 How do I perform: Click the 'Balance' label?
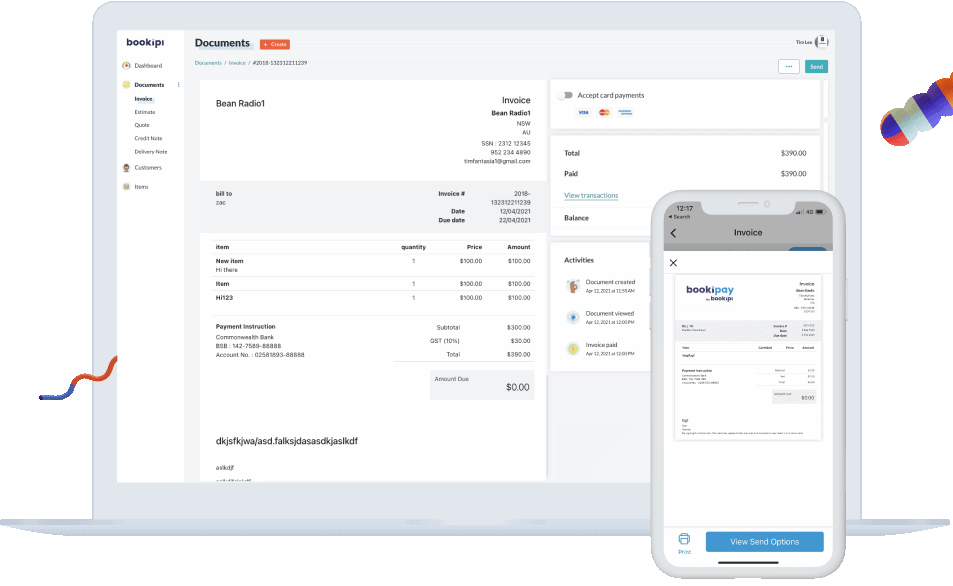pyautogui.click(x=576, y=218)
